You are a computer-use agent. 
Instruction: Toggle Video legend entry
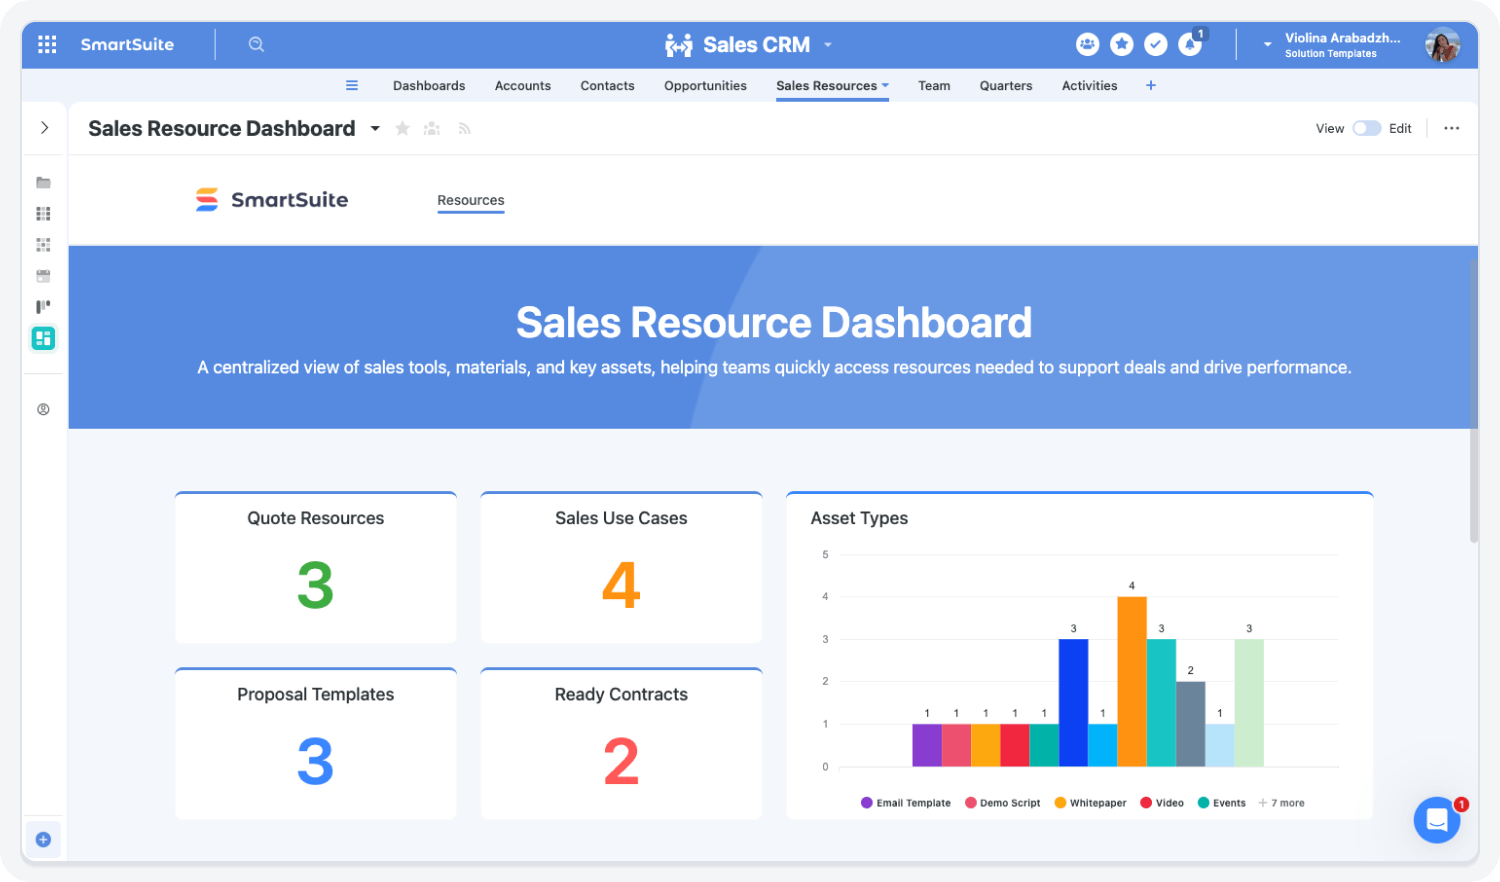point(1162,803)
